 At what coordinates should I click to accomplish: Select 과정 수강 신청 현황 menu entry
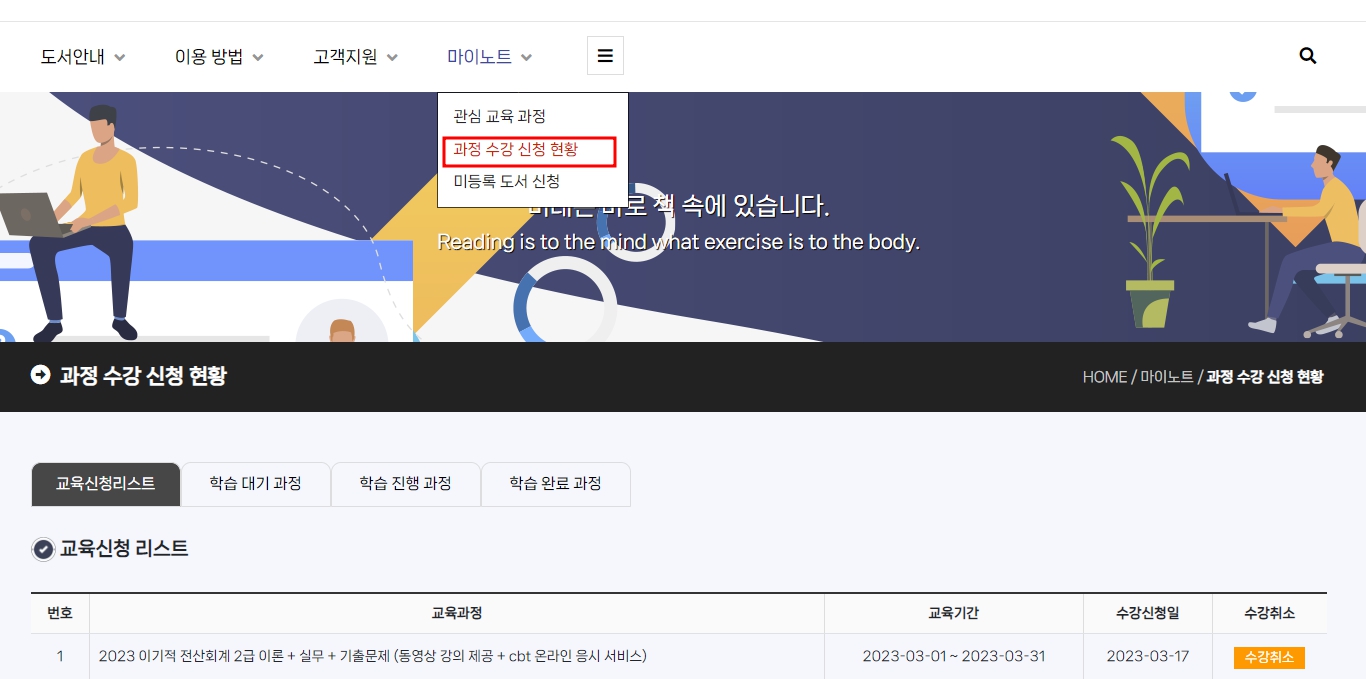click(516, 149)
